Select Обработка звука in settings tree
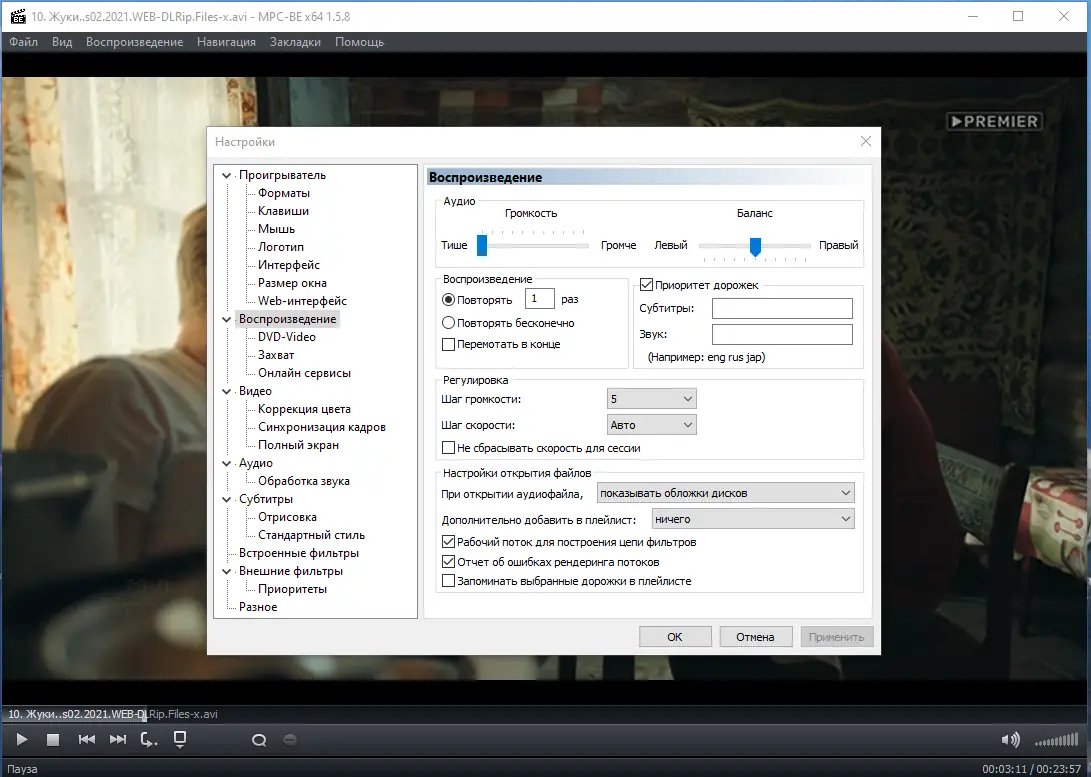 pyautogui.click(x=303, y=481)
